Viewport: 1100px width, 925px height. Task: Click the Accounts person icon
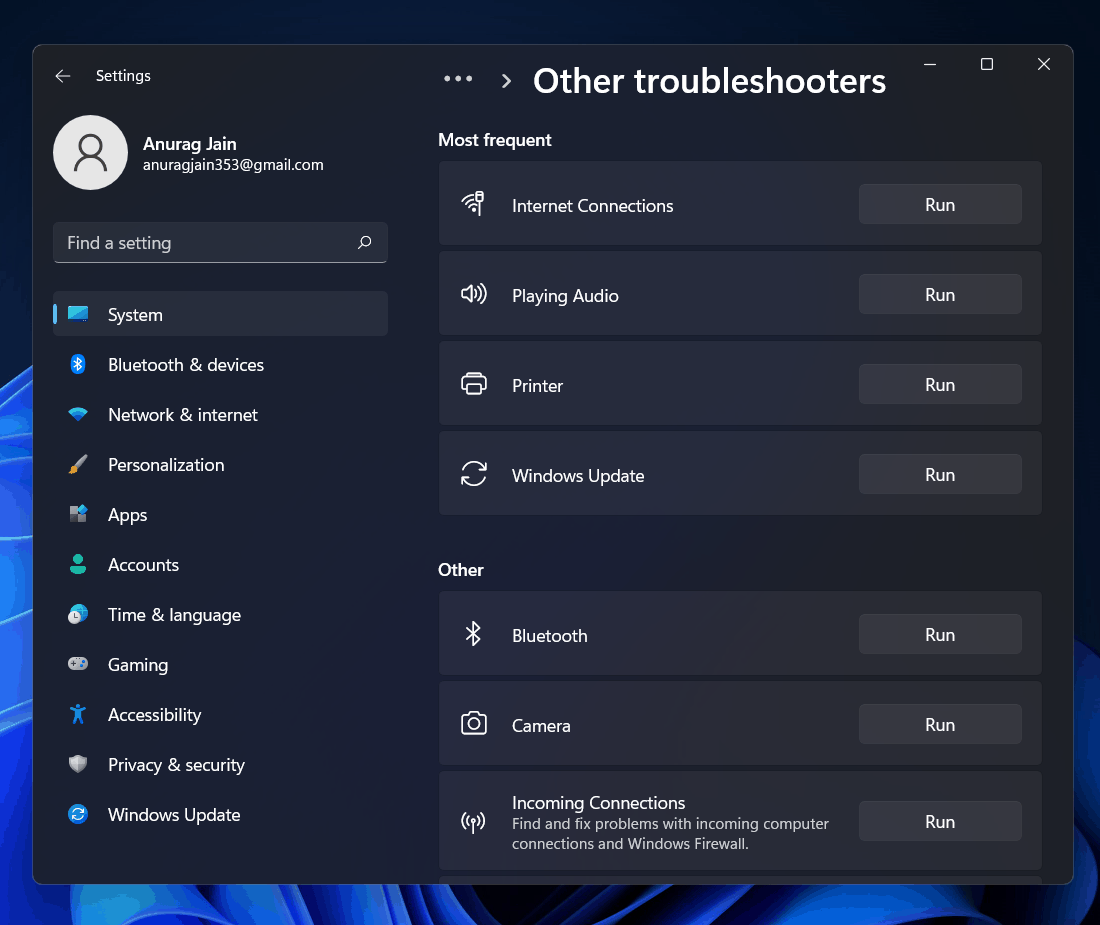point(78,564)
